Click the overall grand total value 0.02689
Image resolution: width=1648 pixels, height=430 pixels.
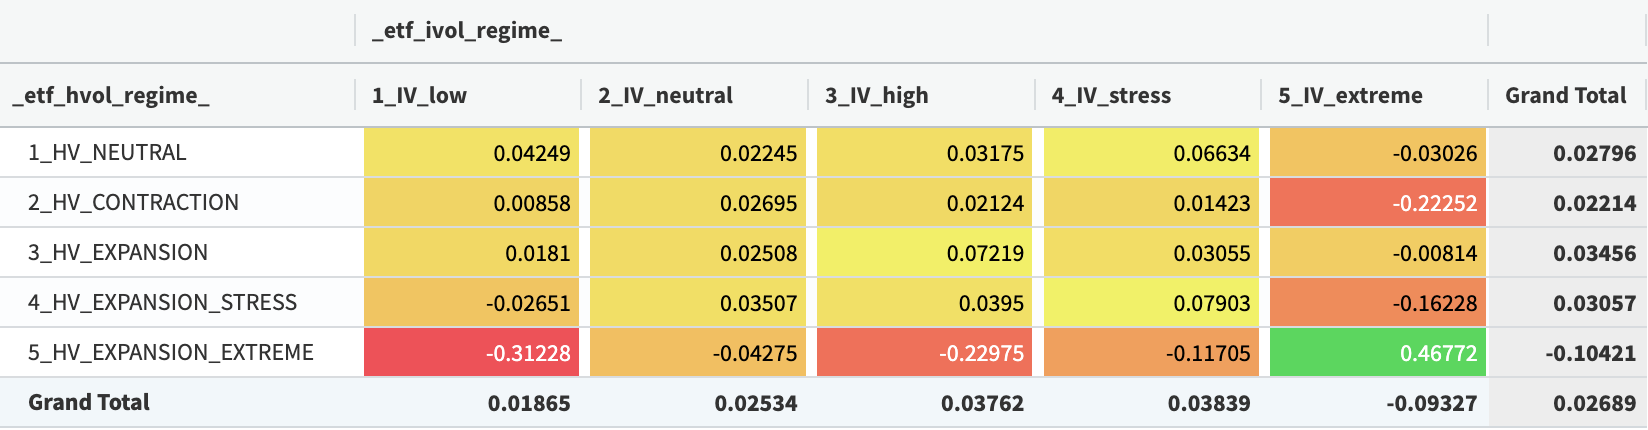point(1594,404)
